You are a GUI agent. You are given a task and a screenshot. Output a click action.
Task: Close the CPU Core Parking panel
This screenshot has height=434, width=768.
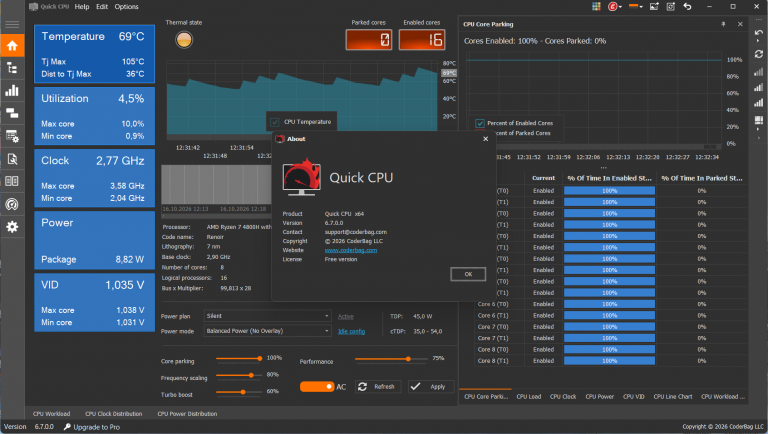tap(740, 24)
